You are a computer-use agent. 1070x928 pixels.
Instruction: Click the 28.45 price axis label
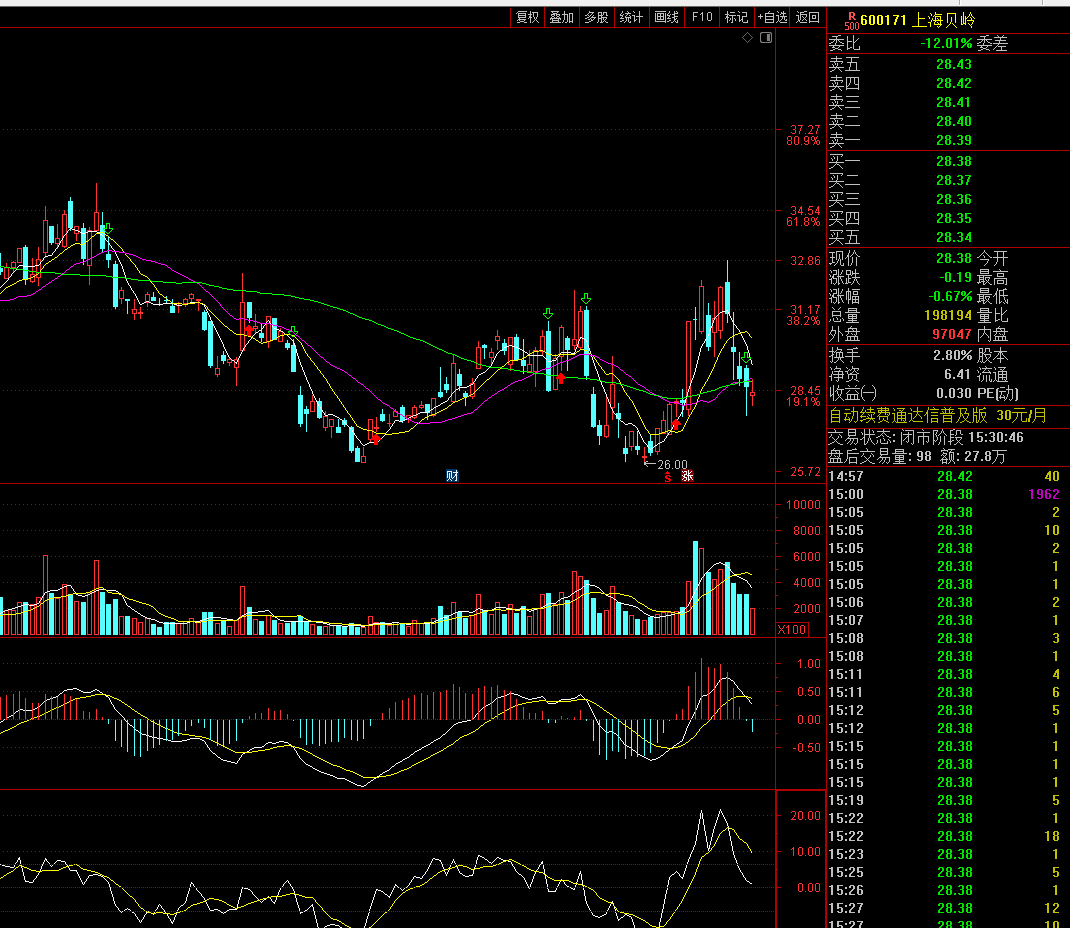tap(805, 391)
